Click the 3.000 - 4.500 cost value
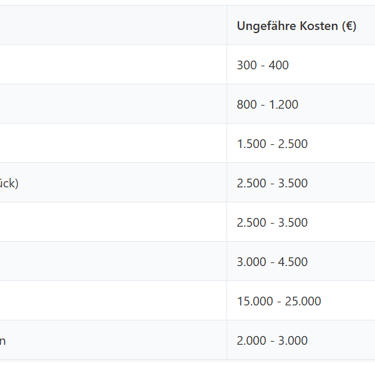Viewport: 375px width, 366px height. (x=272, y=262)
